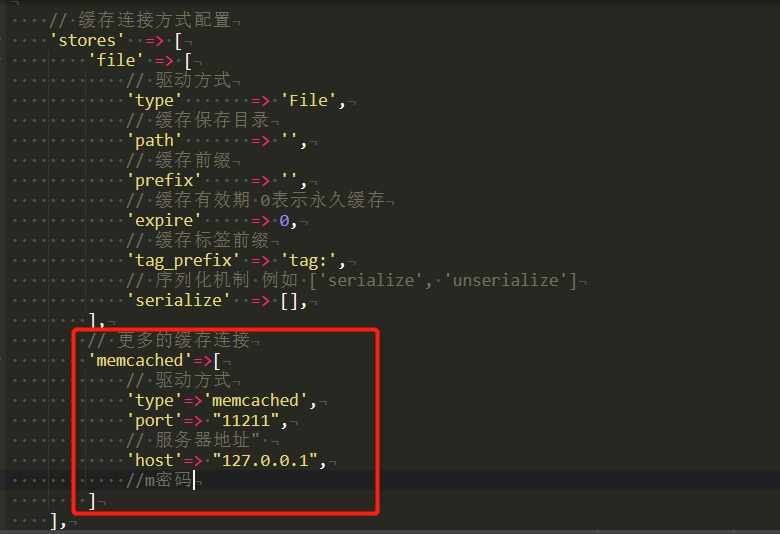
Task: Click the 'path' key
Action: click(x=154, y=141)
